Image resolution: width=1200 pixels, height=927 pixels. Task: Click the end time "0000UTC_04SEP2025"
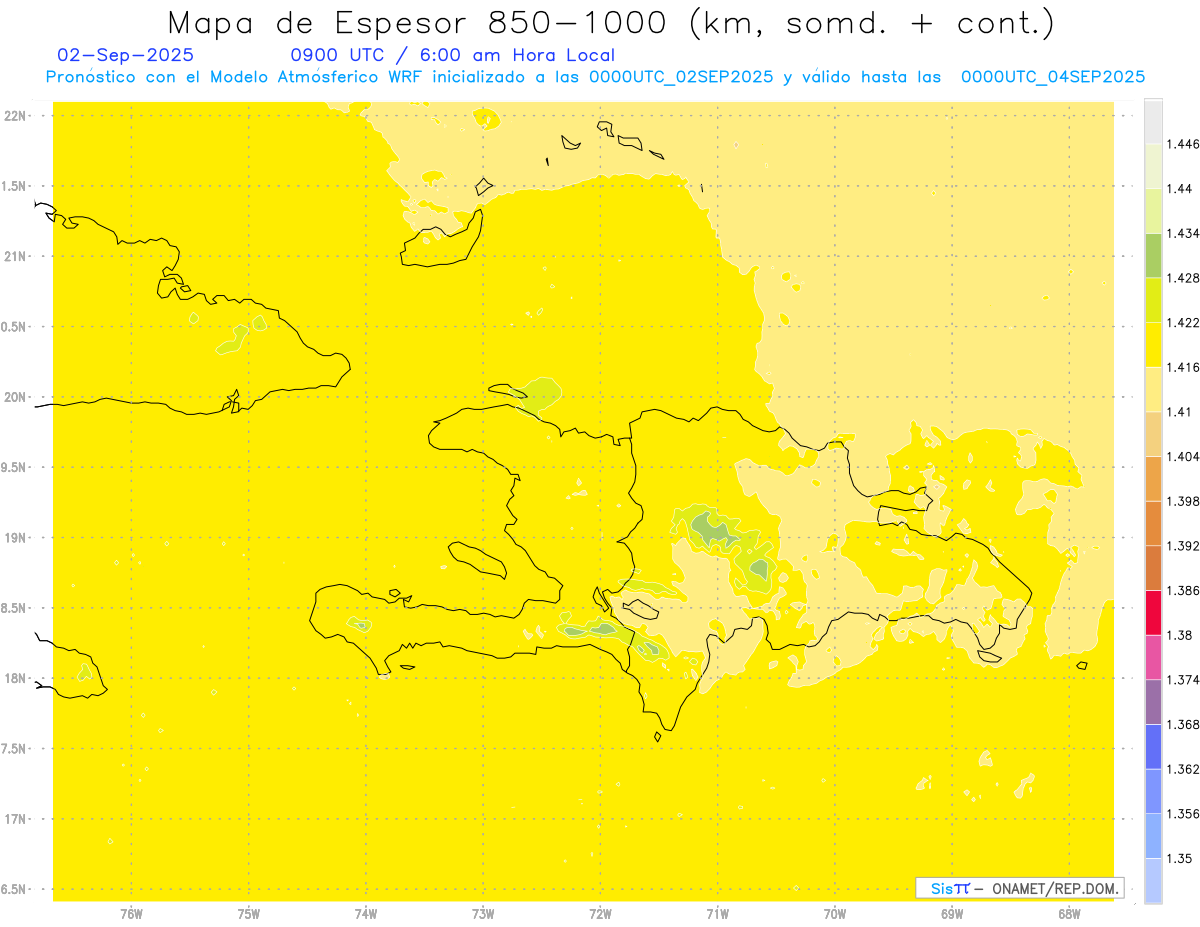click(1053, 77)
